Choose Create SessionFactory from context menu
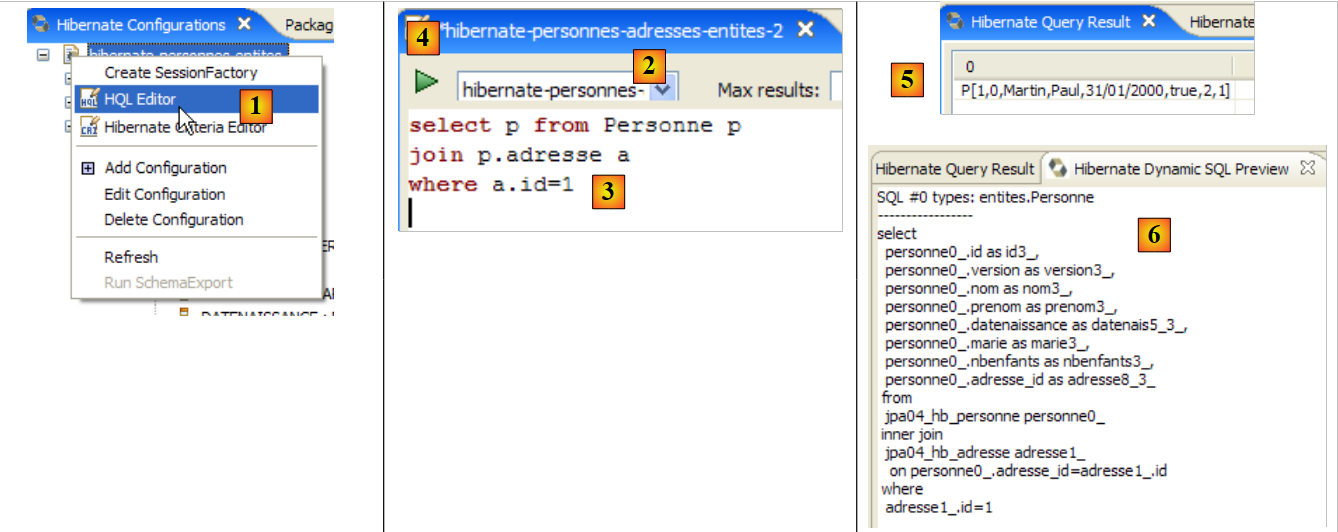1338x532 pixels. click(180, 73)
